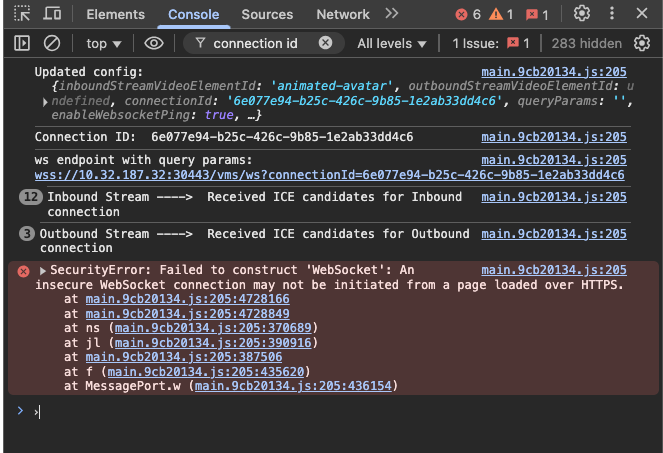Switch to the Console tab
This screenshot has height=453, width=663.
(194, 14)
